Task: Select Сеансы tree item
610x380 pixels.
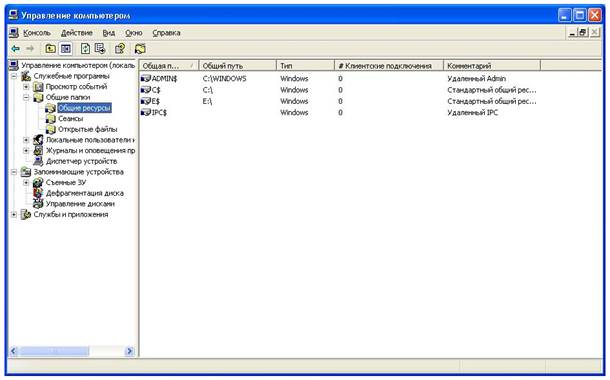Action: pyautogui.click(x=70, y=119)
